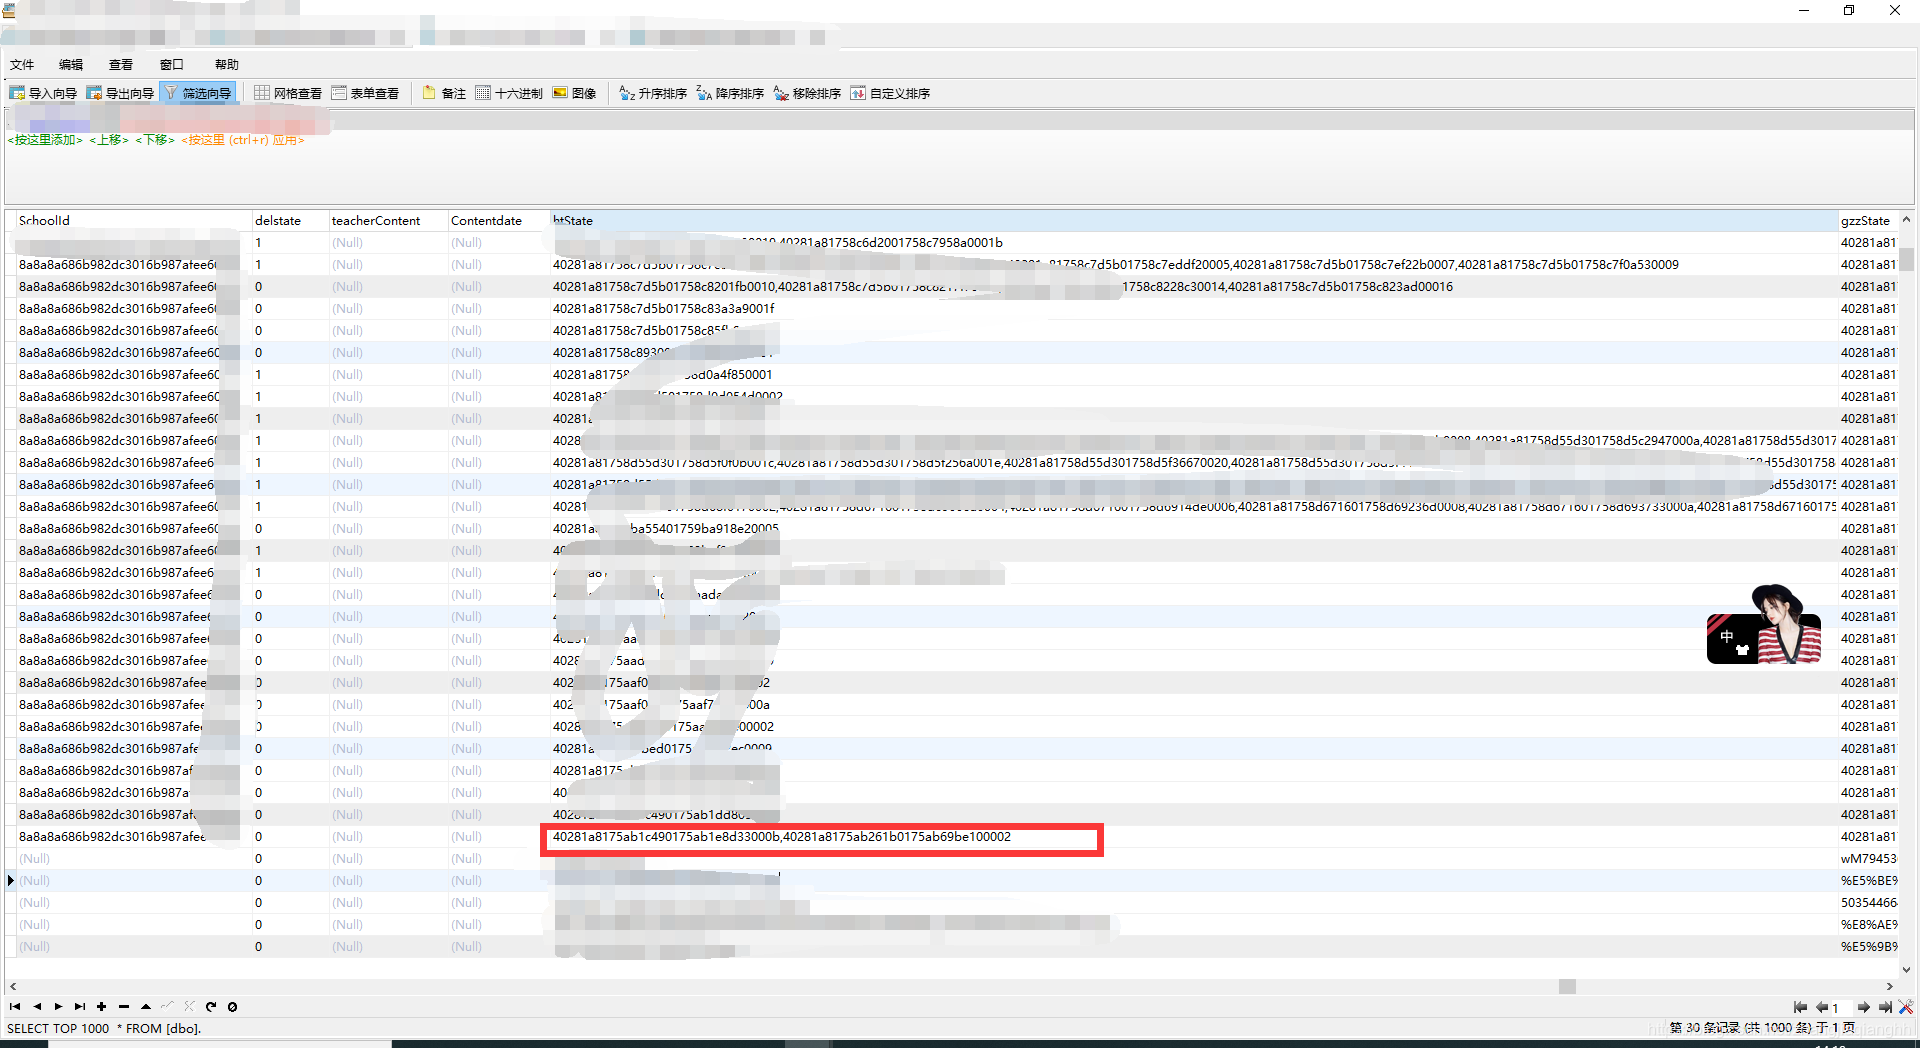Click the input method floating widget
This screenshot has width=1920, height=1048.
click(1764, 625)
